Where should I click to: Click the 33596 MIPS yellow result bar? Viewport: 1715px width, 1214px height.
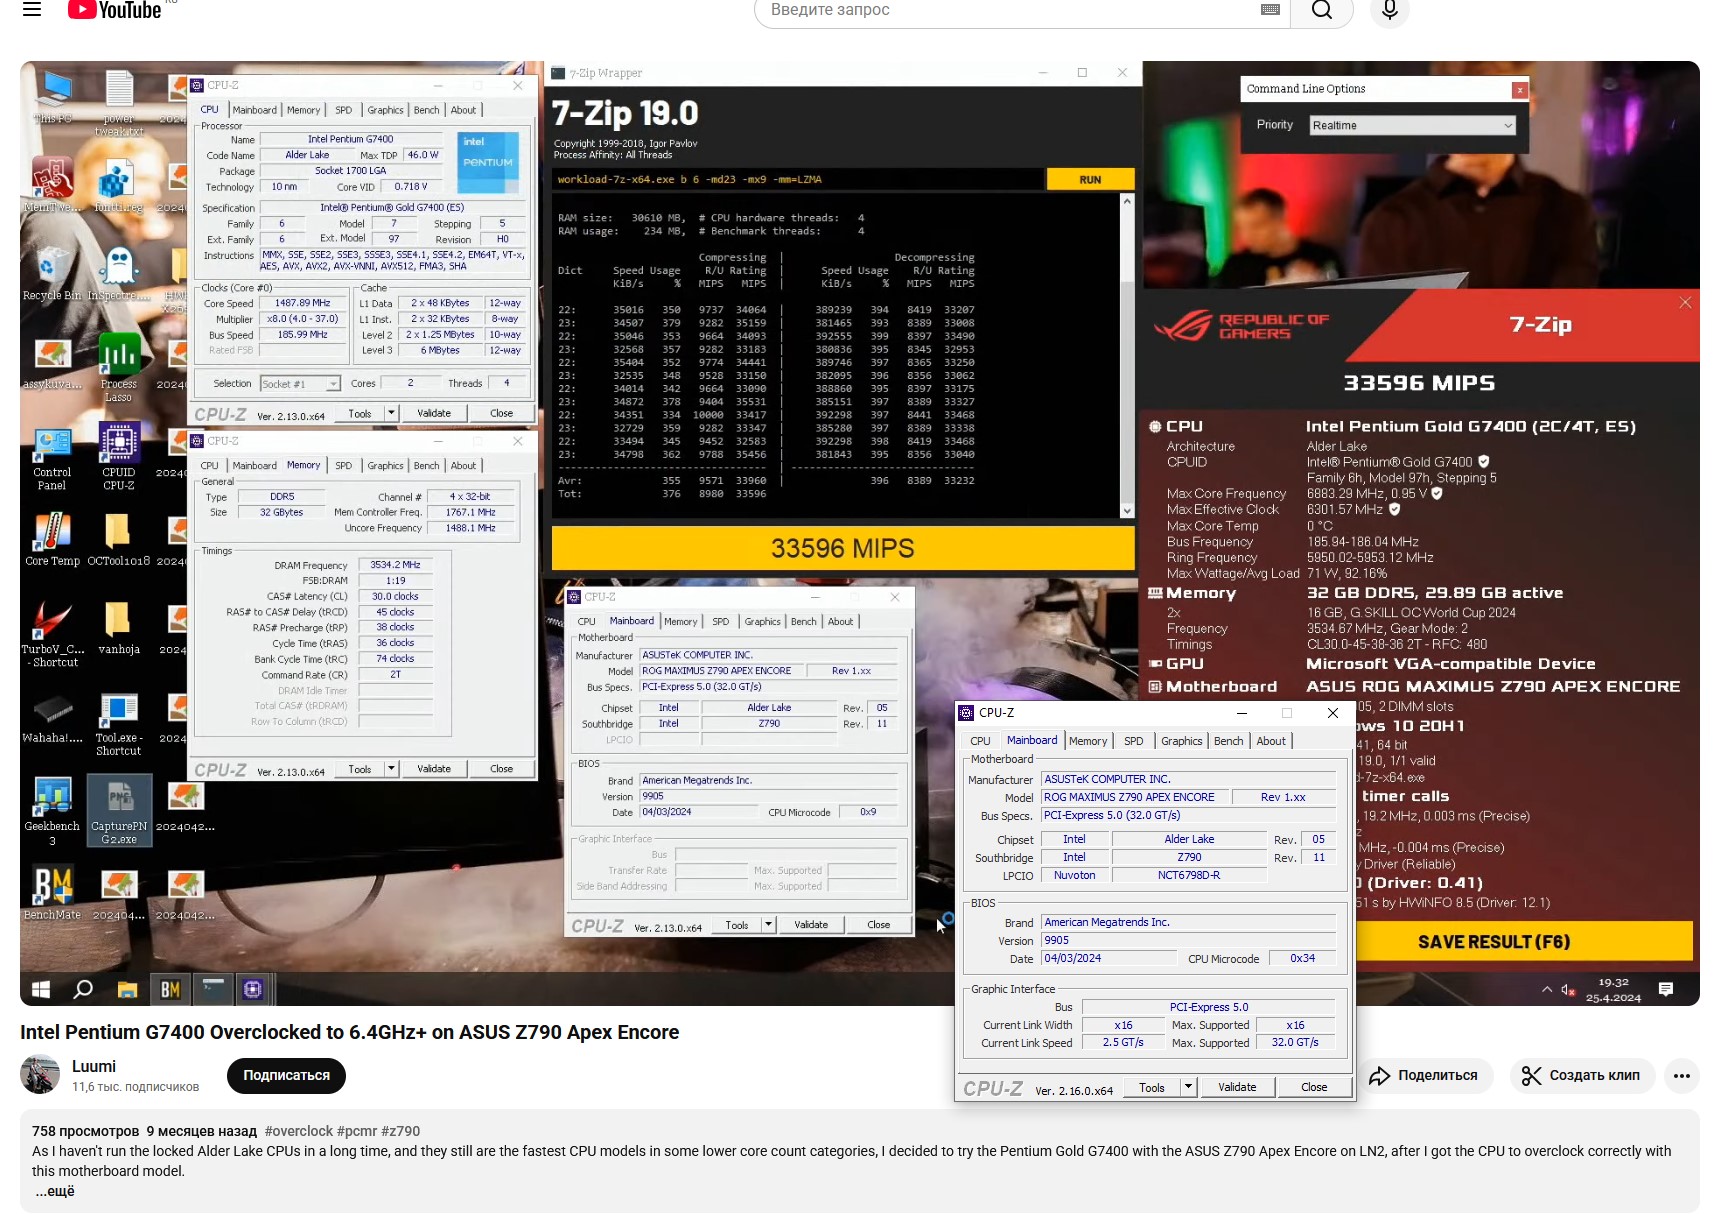pyautogui.click(x=842, y=548)
